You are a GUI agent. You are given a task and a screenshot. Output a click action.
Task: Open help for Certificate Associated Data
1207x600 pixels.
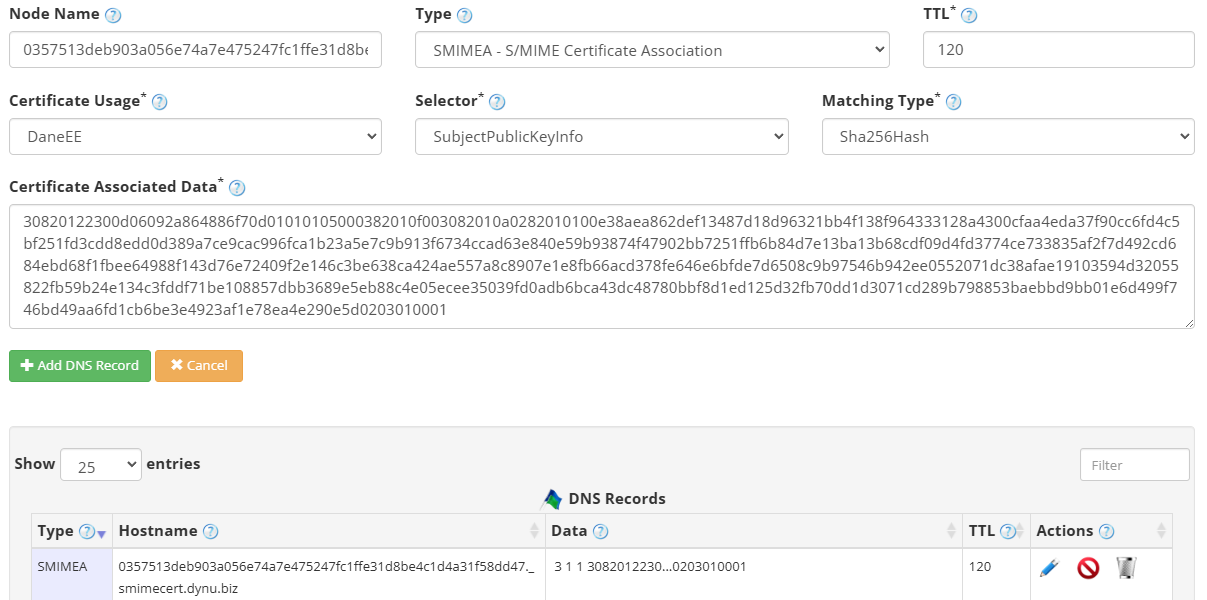[237, 187]
